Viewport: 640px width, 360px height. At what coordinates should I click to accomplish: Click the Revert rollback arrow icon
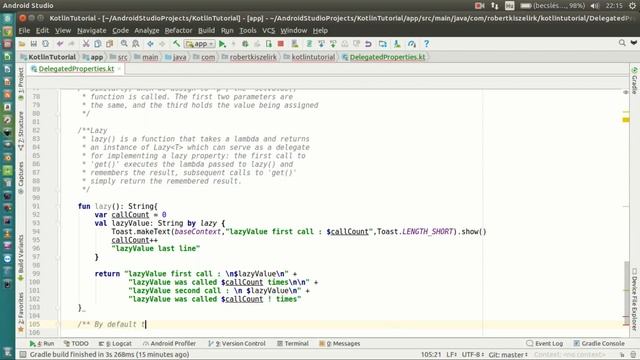click(368, 44)
